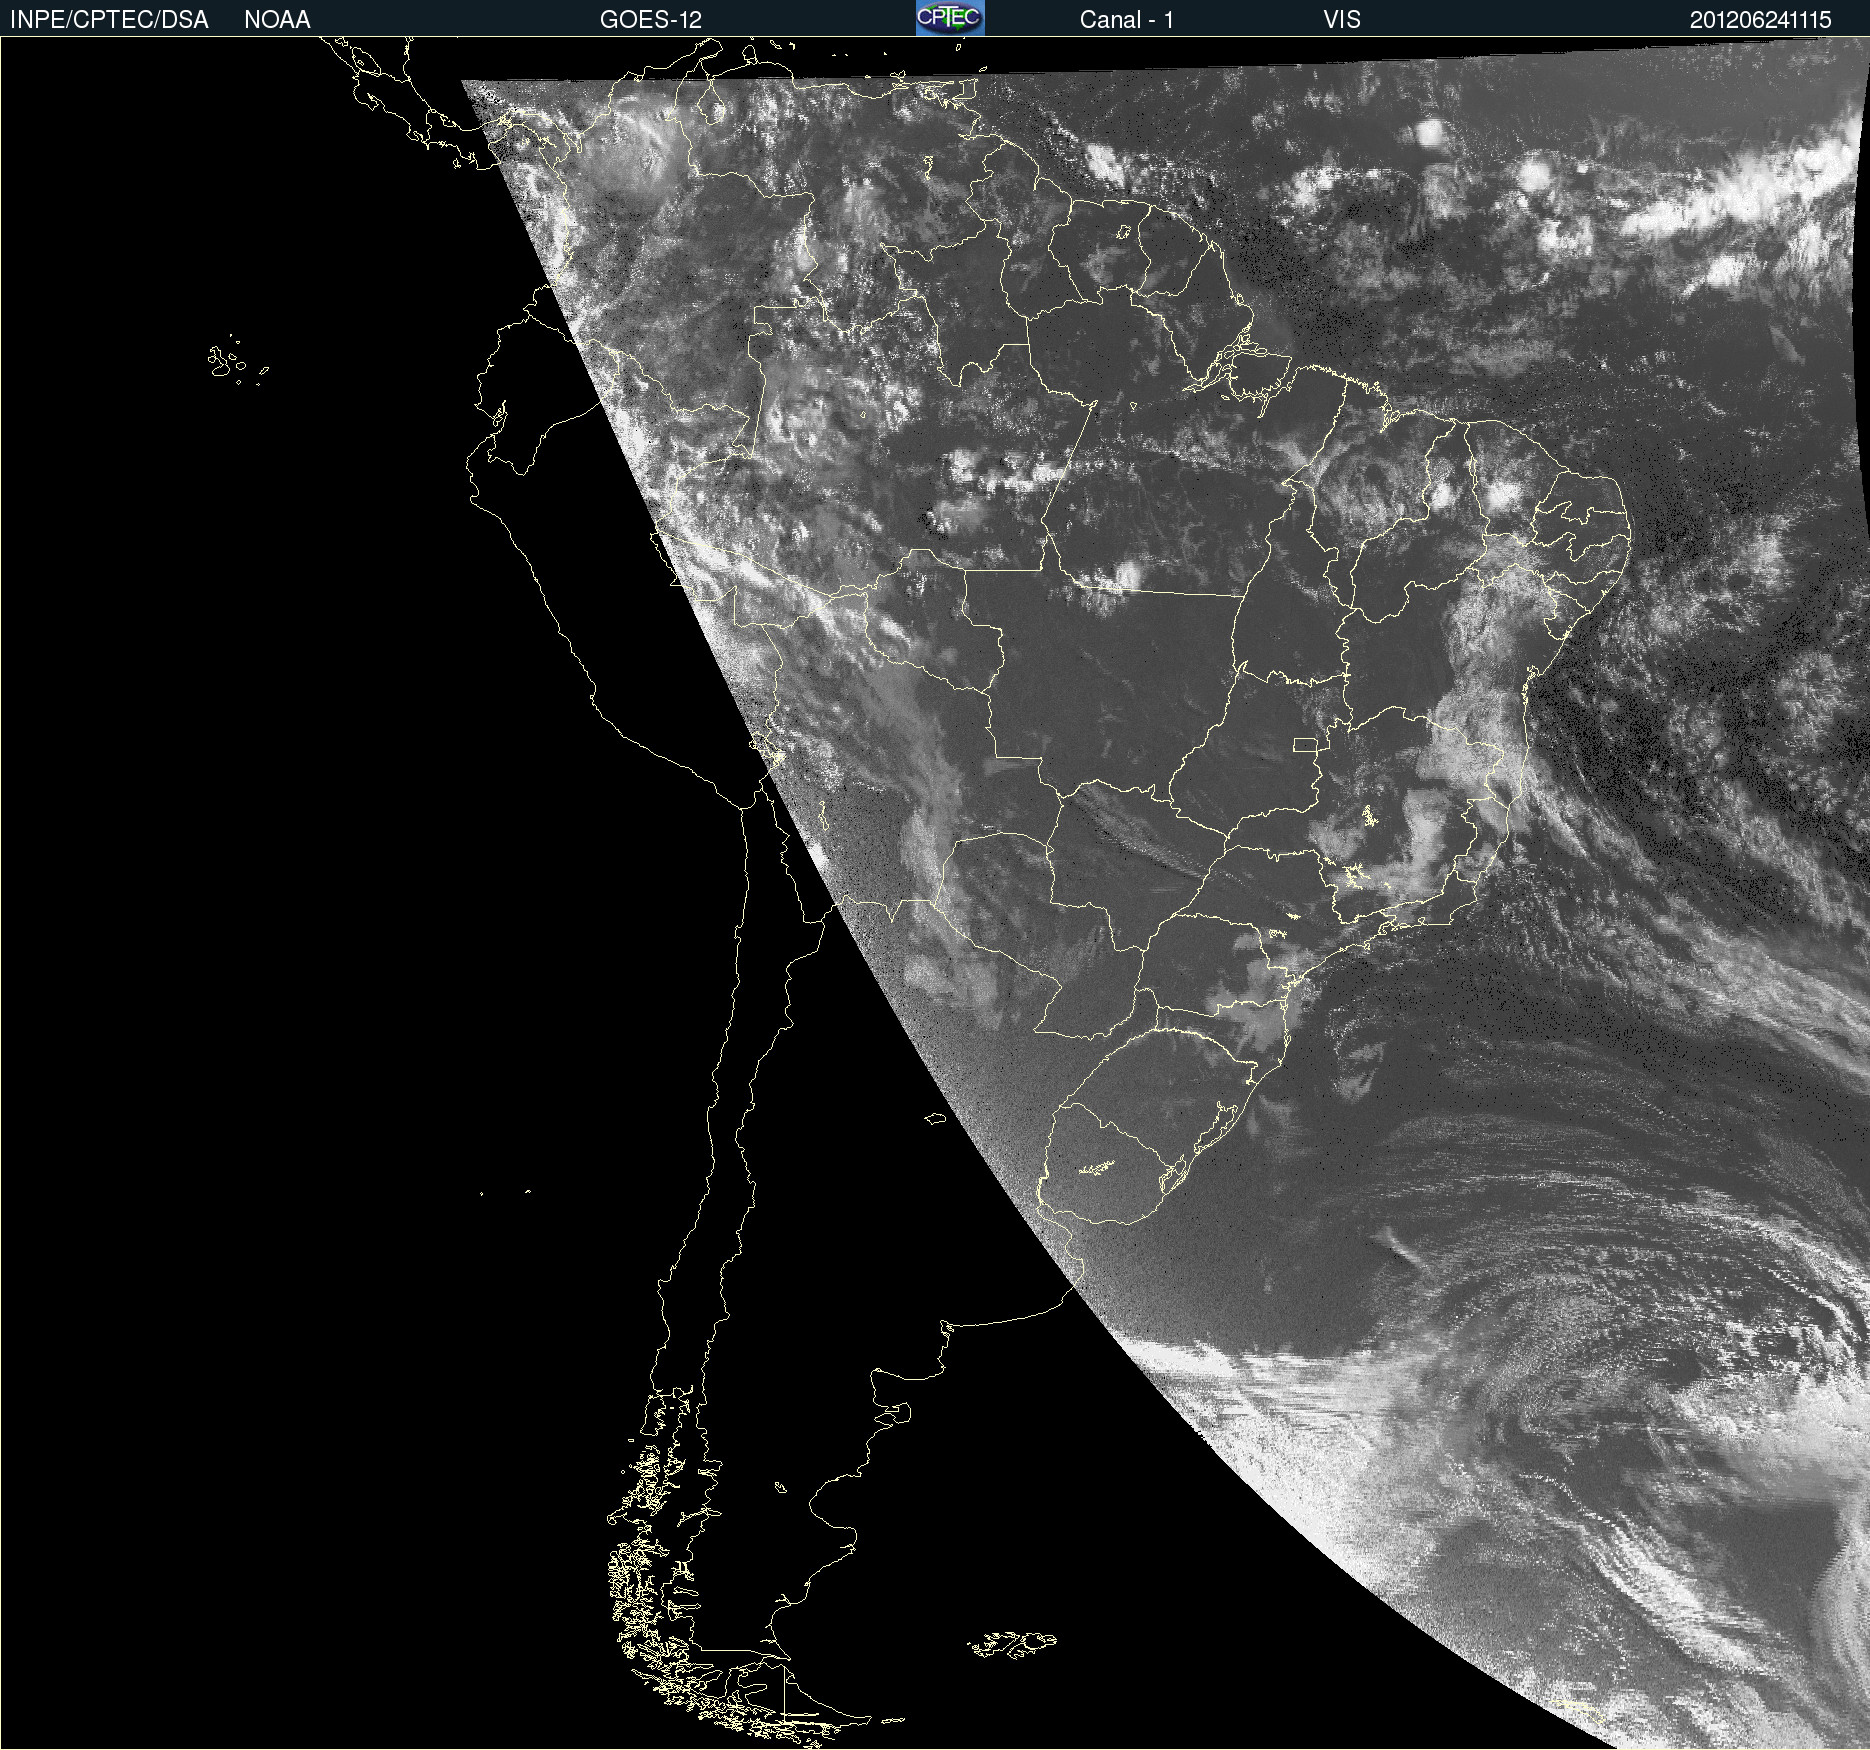Click the INPE/CPTEC/DSA header label
This screenshot has width=1870, height=1750.
coord(109,20)
